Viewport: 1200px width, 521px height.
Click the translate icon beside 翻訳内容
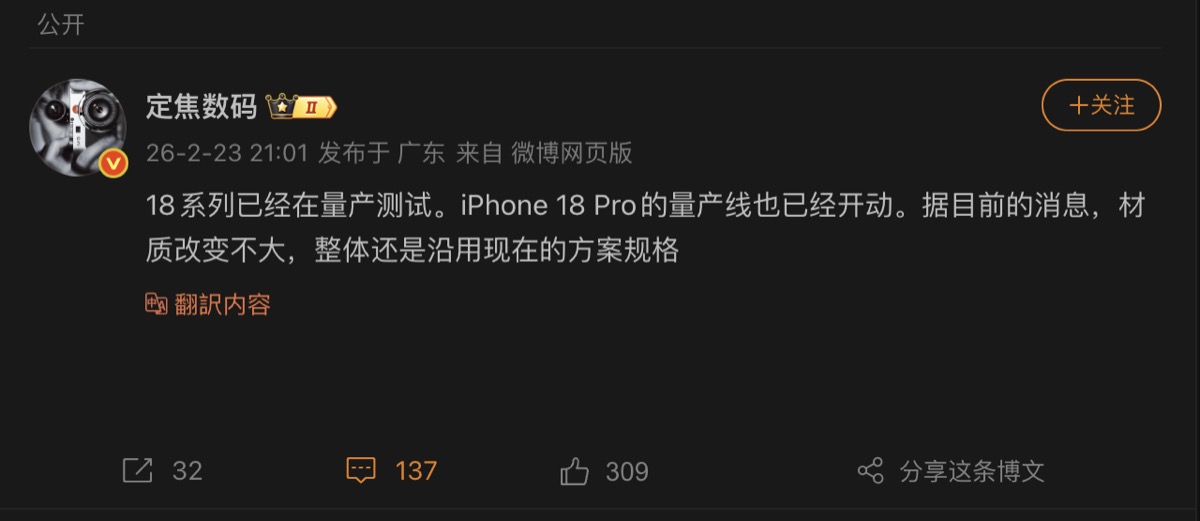156,305
